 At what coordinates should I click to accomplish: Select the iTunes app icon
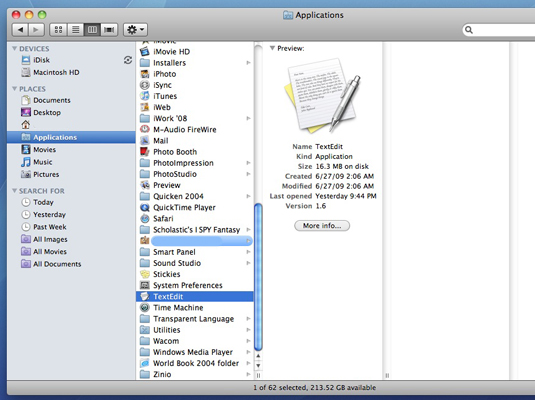[x=145, y=96]
